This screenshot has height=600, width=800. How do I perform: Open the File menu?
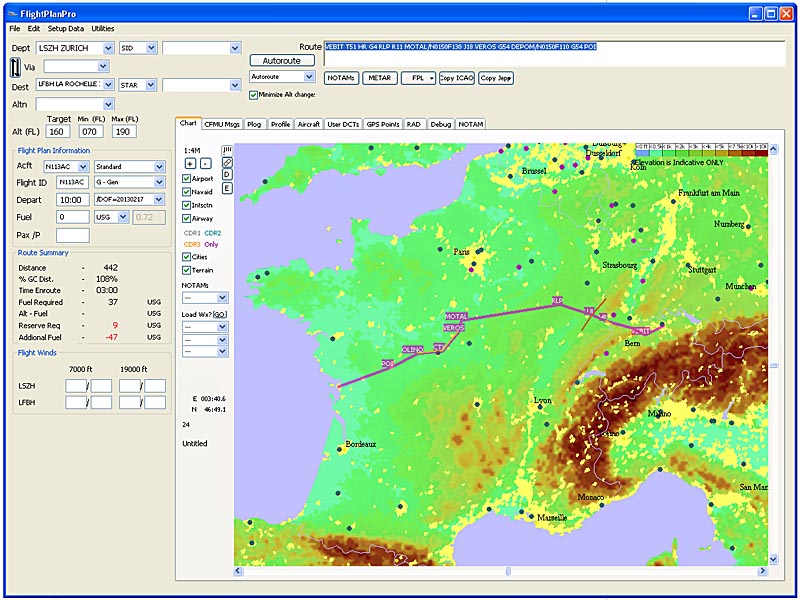15,29
